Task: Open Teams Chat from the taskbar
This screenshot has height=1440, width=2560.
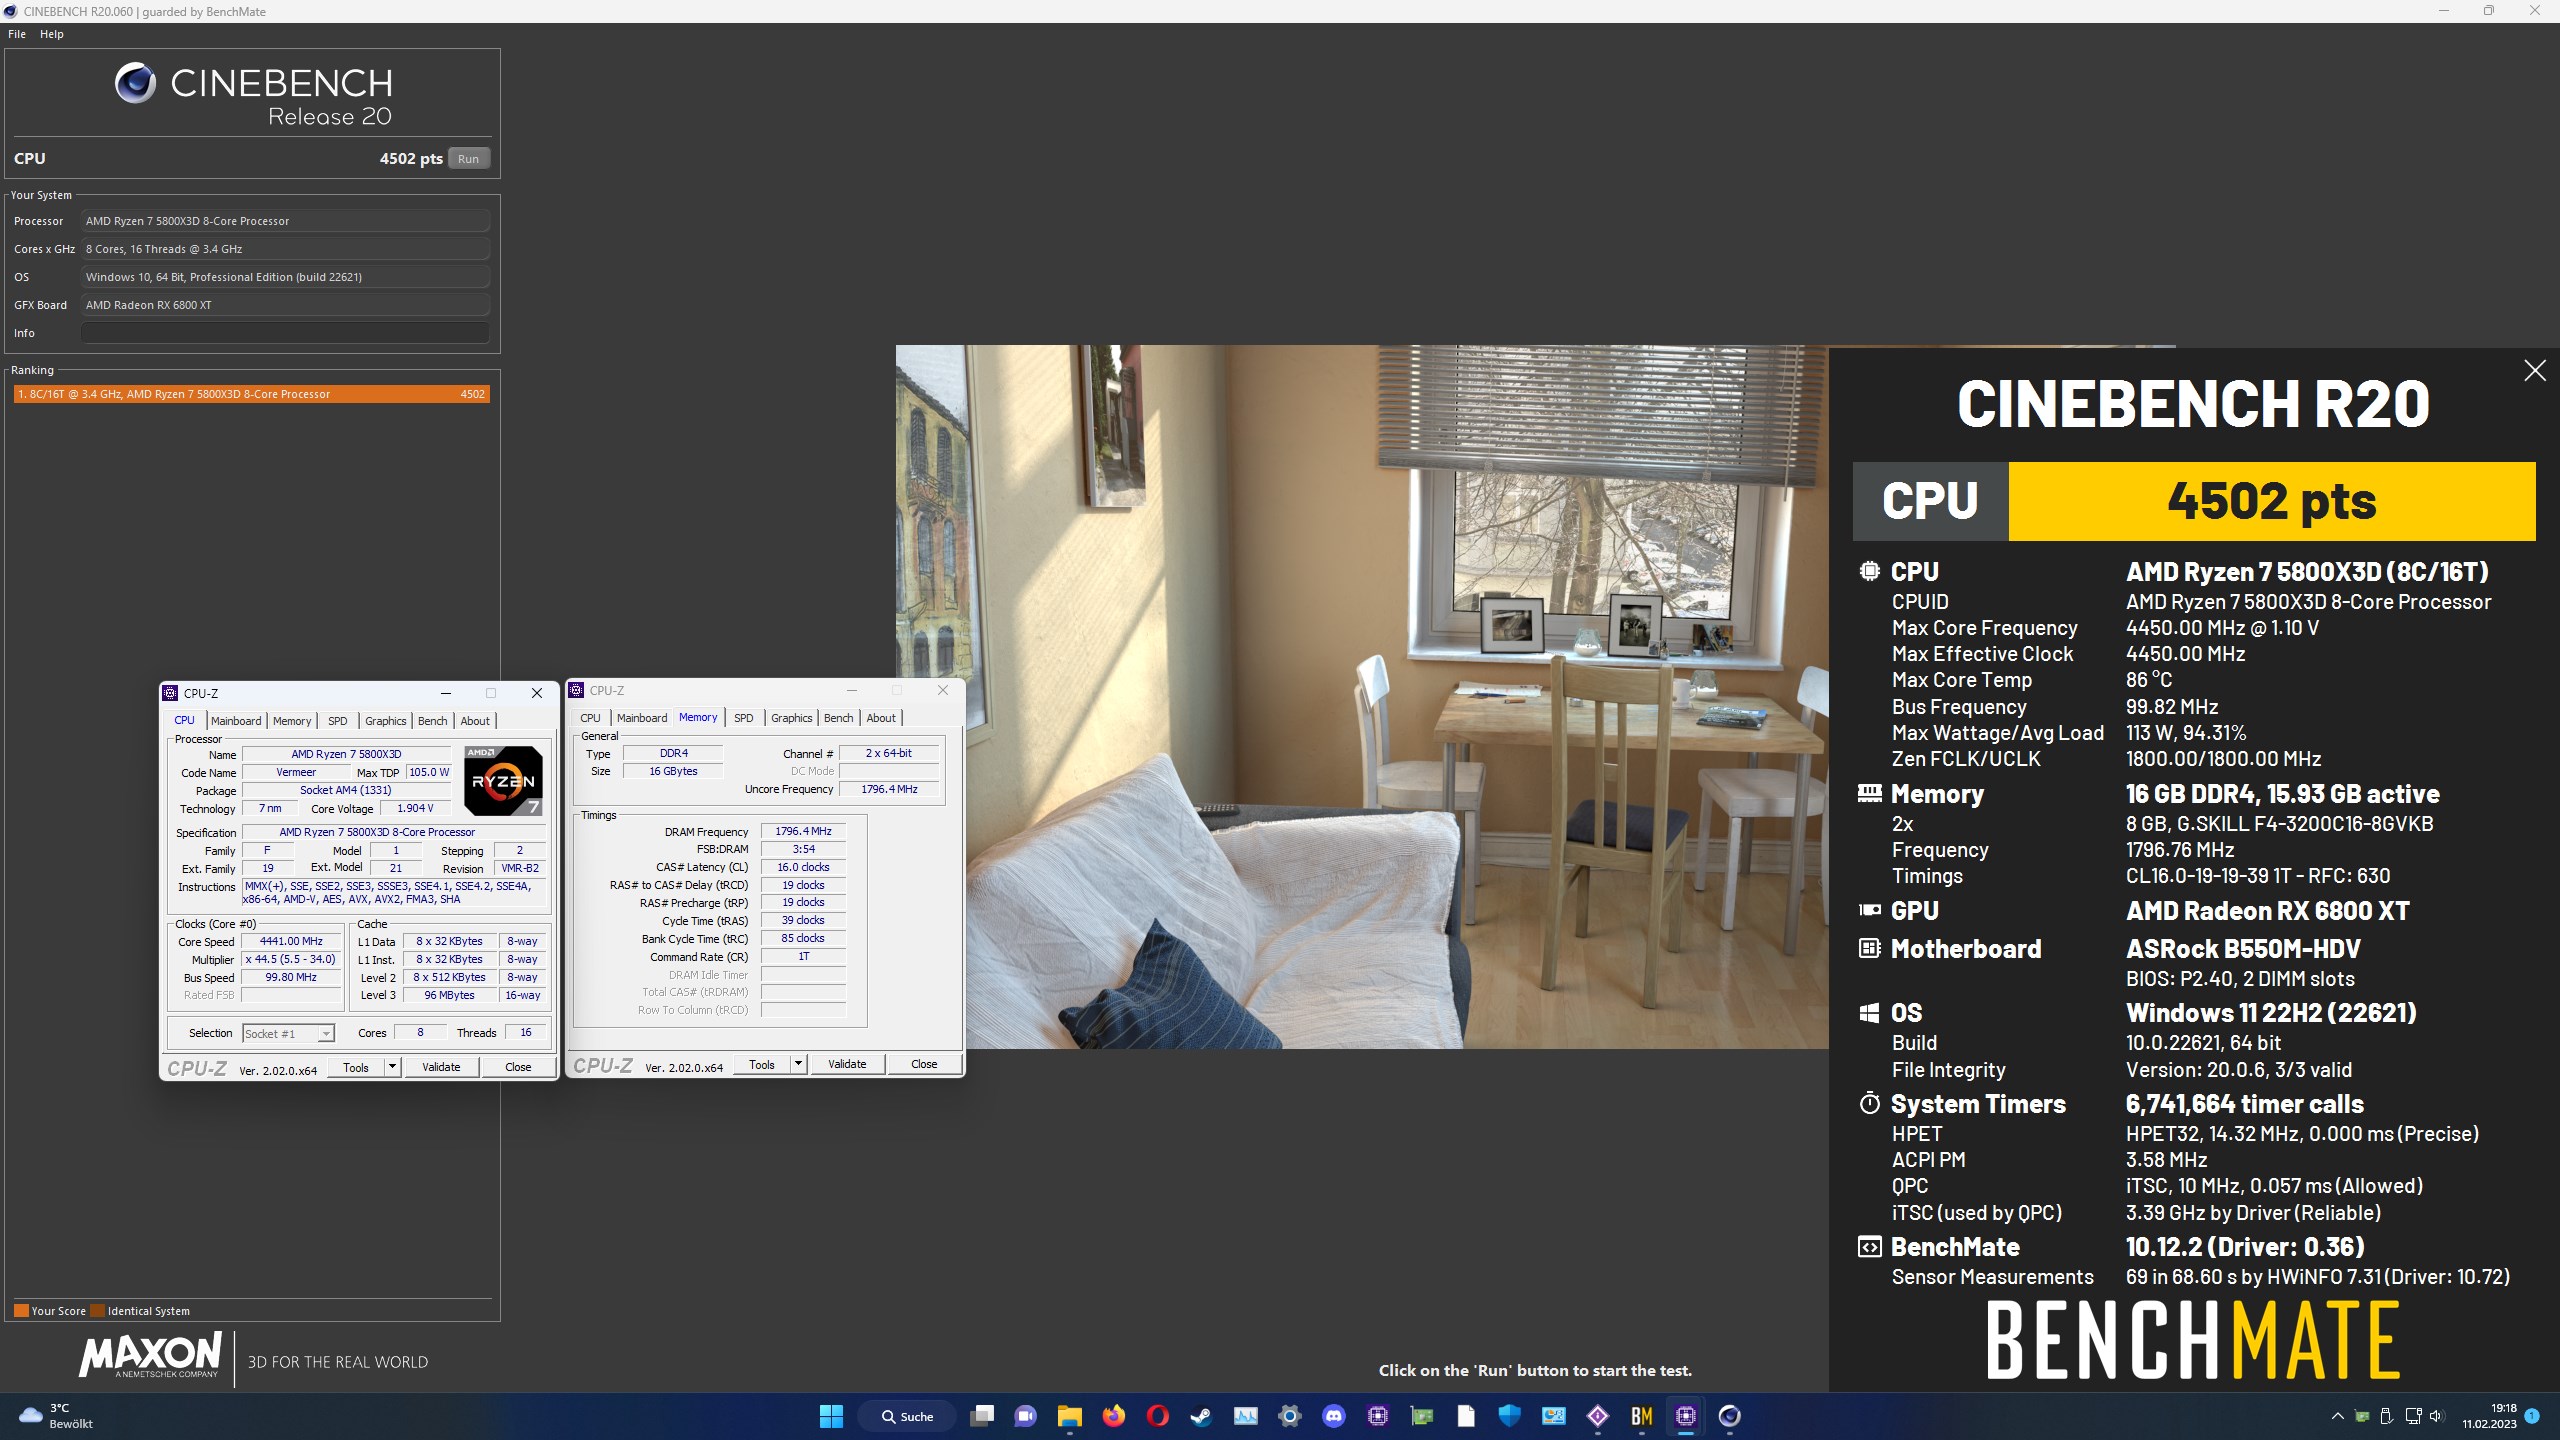Action: [x=1026, y=1416]
